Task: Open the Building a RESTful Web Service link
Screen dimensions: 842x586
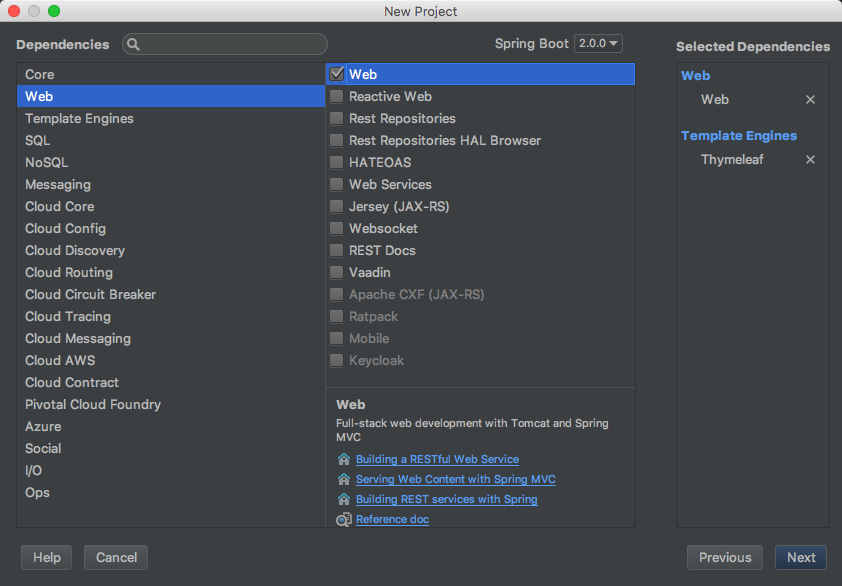Action: click(437, 460)
